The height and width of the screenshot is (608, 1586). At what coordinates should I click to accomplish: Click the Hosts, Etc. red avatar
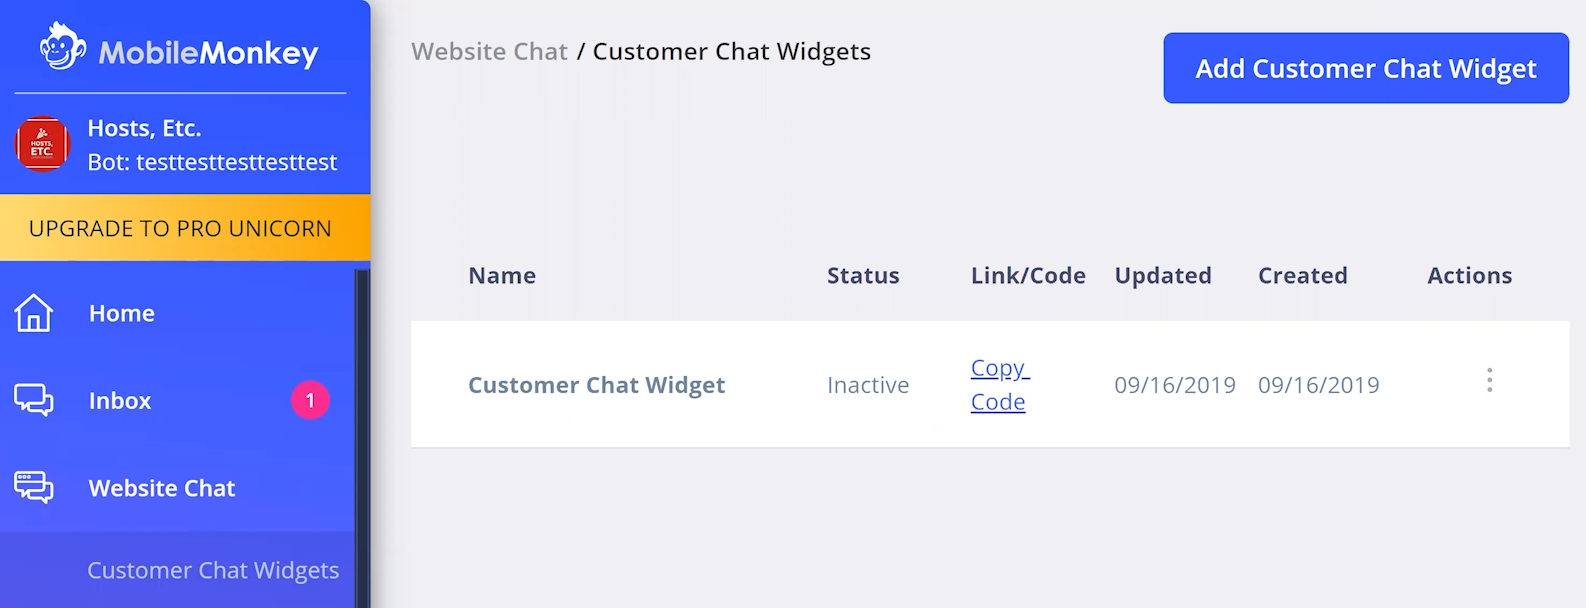[x=42, y=144]
